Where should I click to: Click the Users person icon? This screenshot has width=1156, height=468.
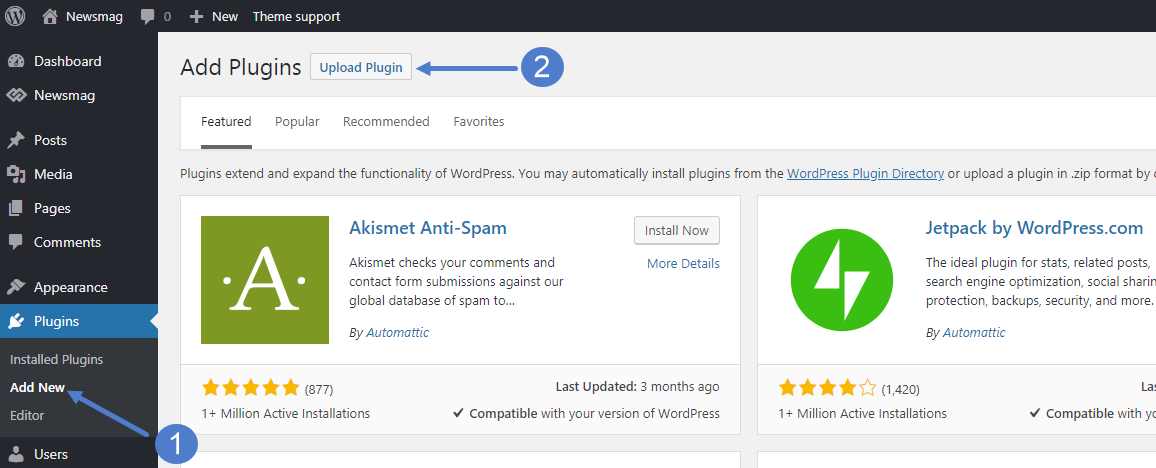tap(16, 454)
